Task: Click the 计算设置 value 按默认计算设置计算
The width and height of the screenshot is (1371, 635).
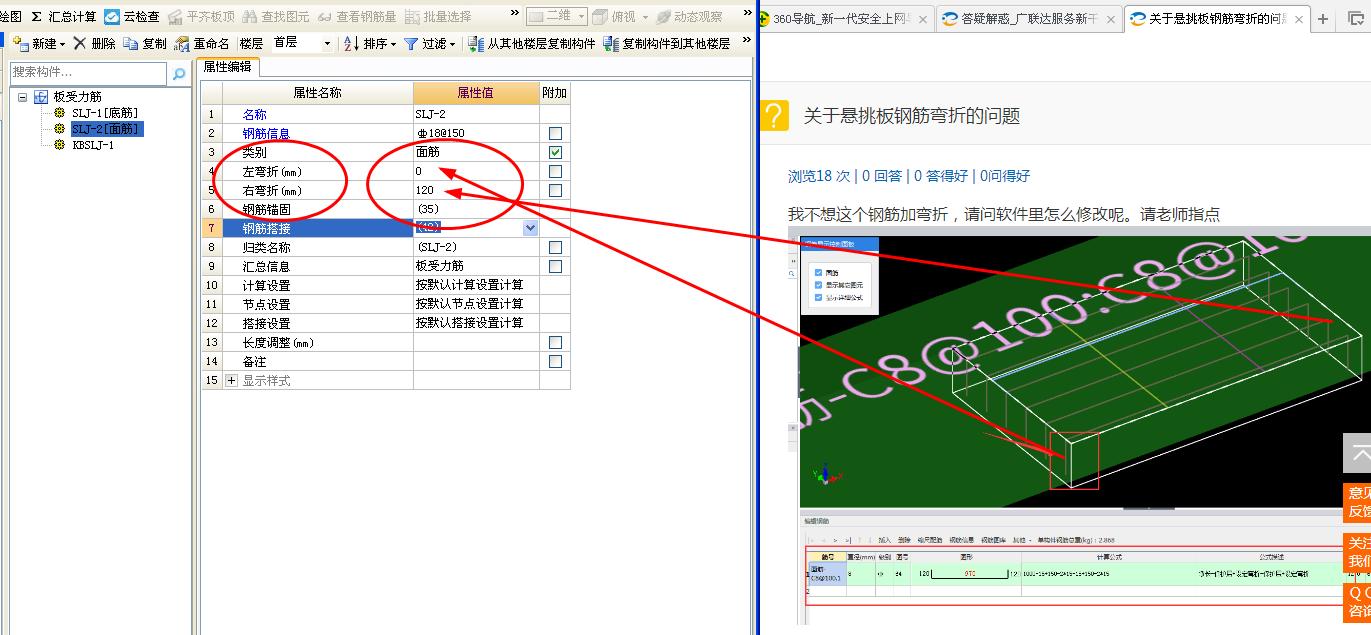Action: pos(476,285)
